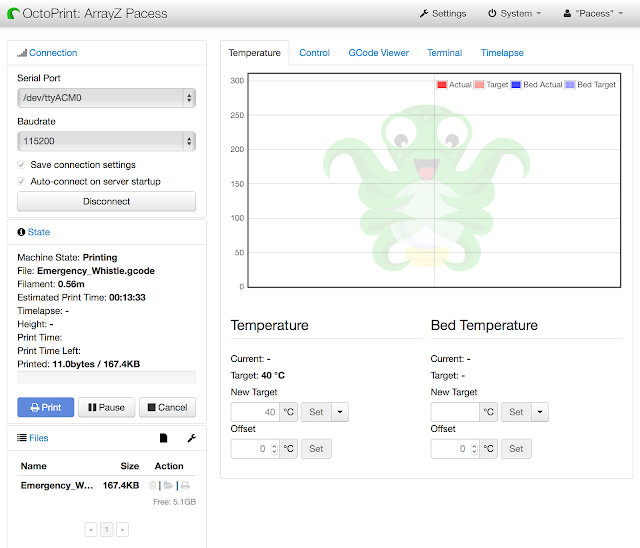Delete Emergency_W... file via trash icon

click(x=153, y=486)
